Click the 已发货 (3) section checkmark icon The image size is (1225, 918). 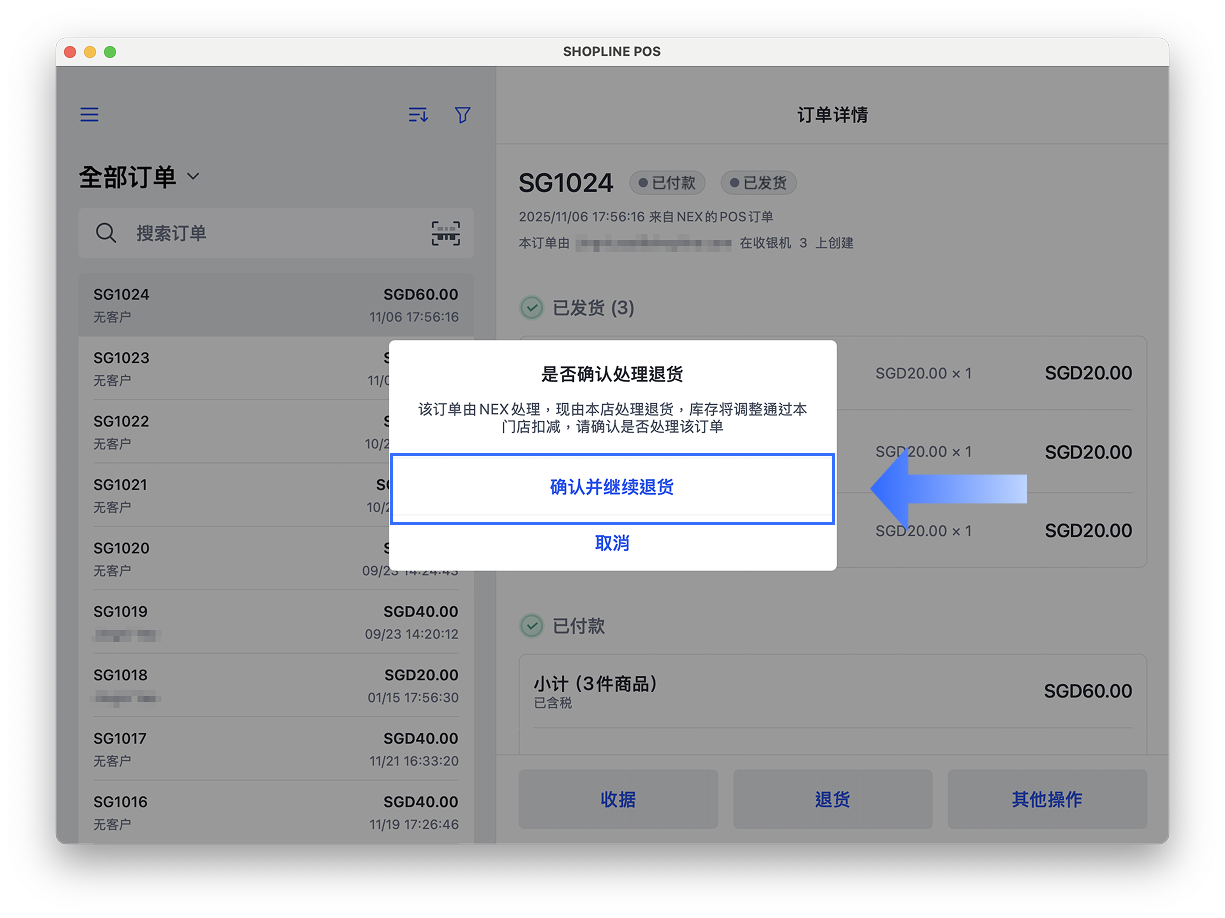click(x=531, y=308)
